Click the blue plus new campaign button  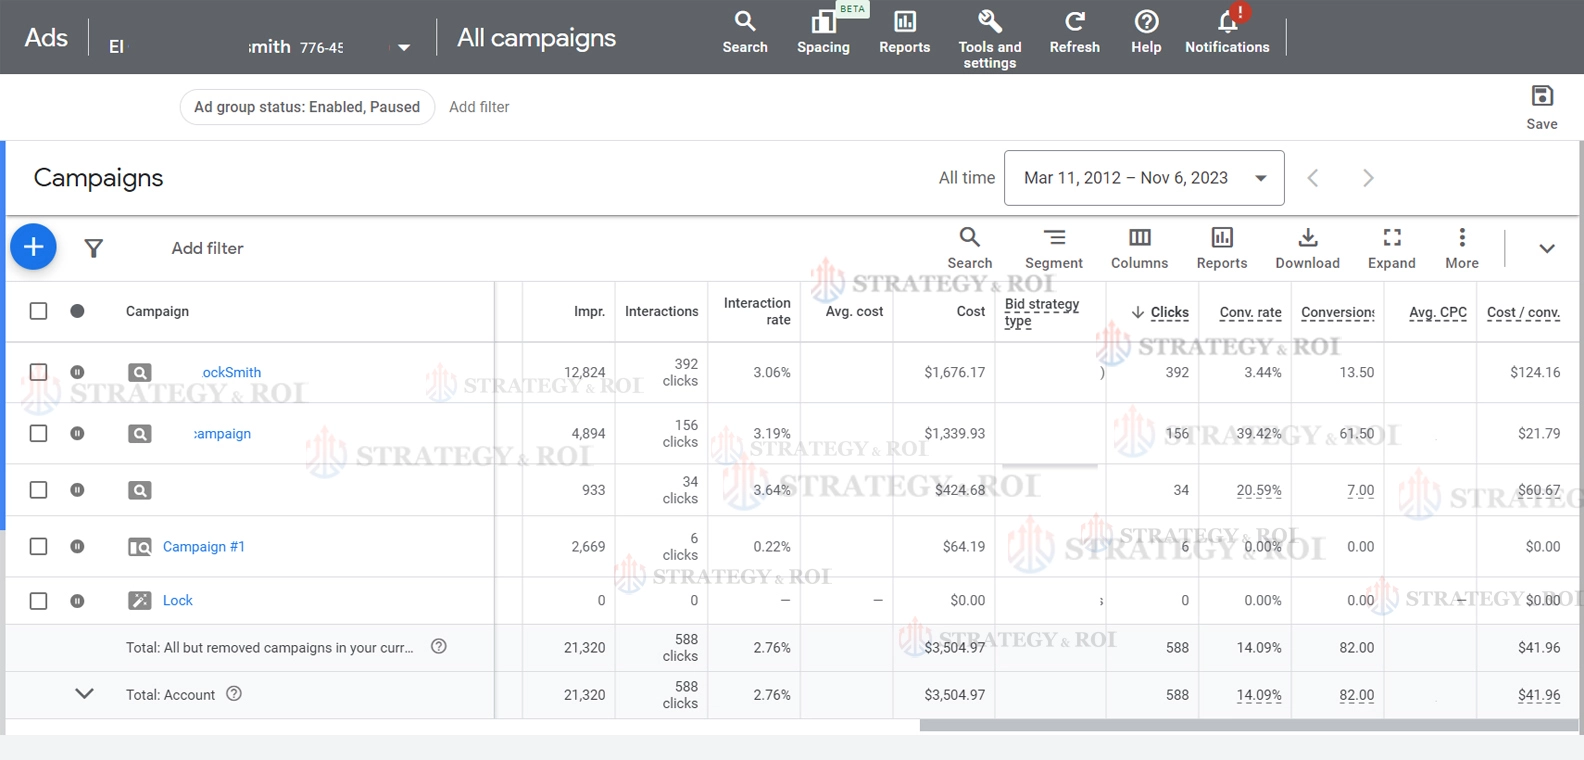tap(33, 247)
